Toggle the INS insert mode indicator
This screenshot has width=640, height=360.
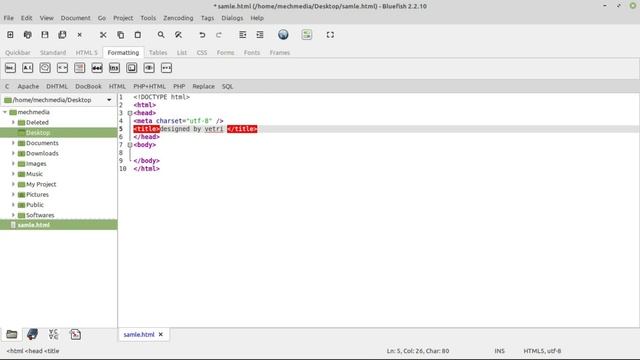pyautogui.click(x=500, y=351)
